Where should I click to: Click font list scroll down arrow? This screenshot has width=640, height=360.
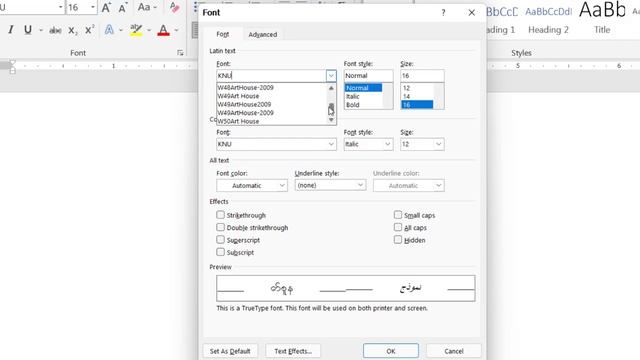(331, 120)
